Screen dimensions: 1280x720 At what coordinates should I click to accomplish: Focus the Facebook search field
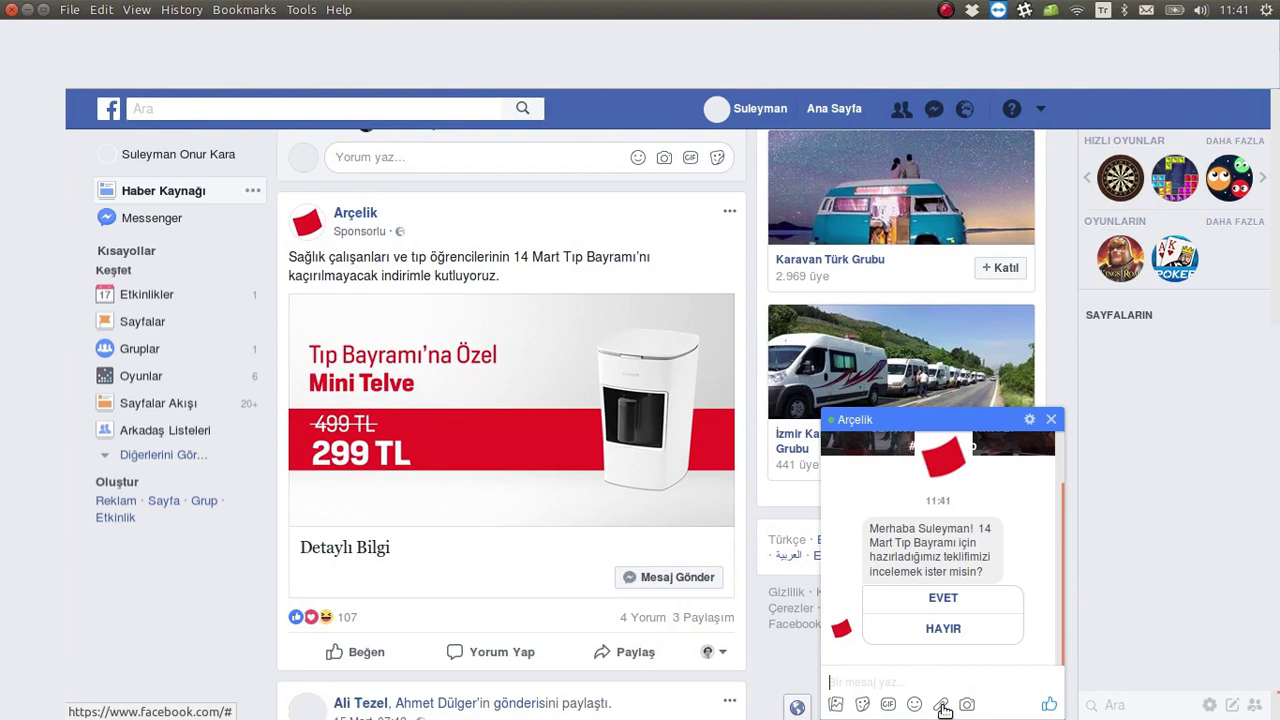315,109
